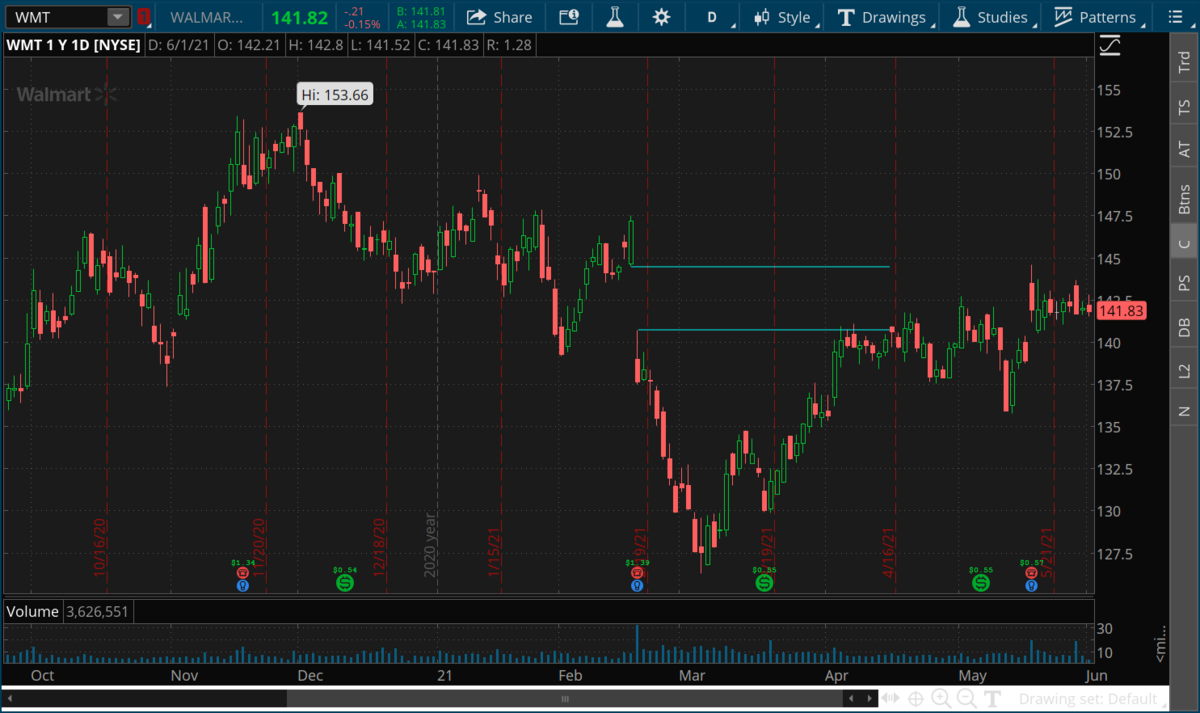Open the flask icon next to the gear
The image size is (1200, 713).
pos(614,17)
